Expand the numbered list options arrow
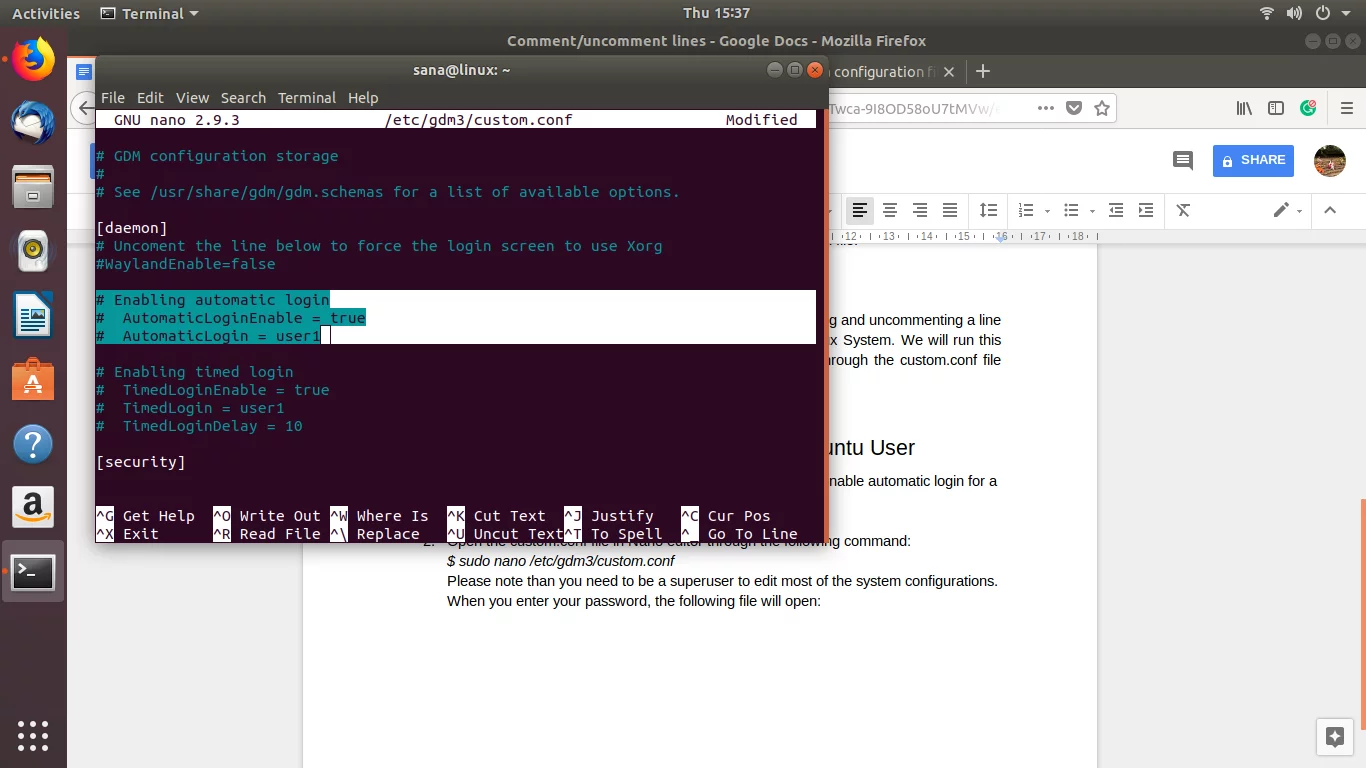The width and height of the screenshot is (1366, 768). click(x=1047, y=211)
